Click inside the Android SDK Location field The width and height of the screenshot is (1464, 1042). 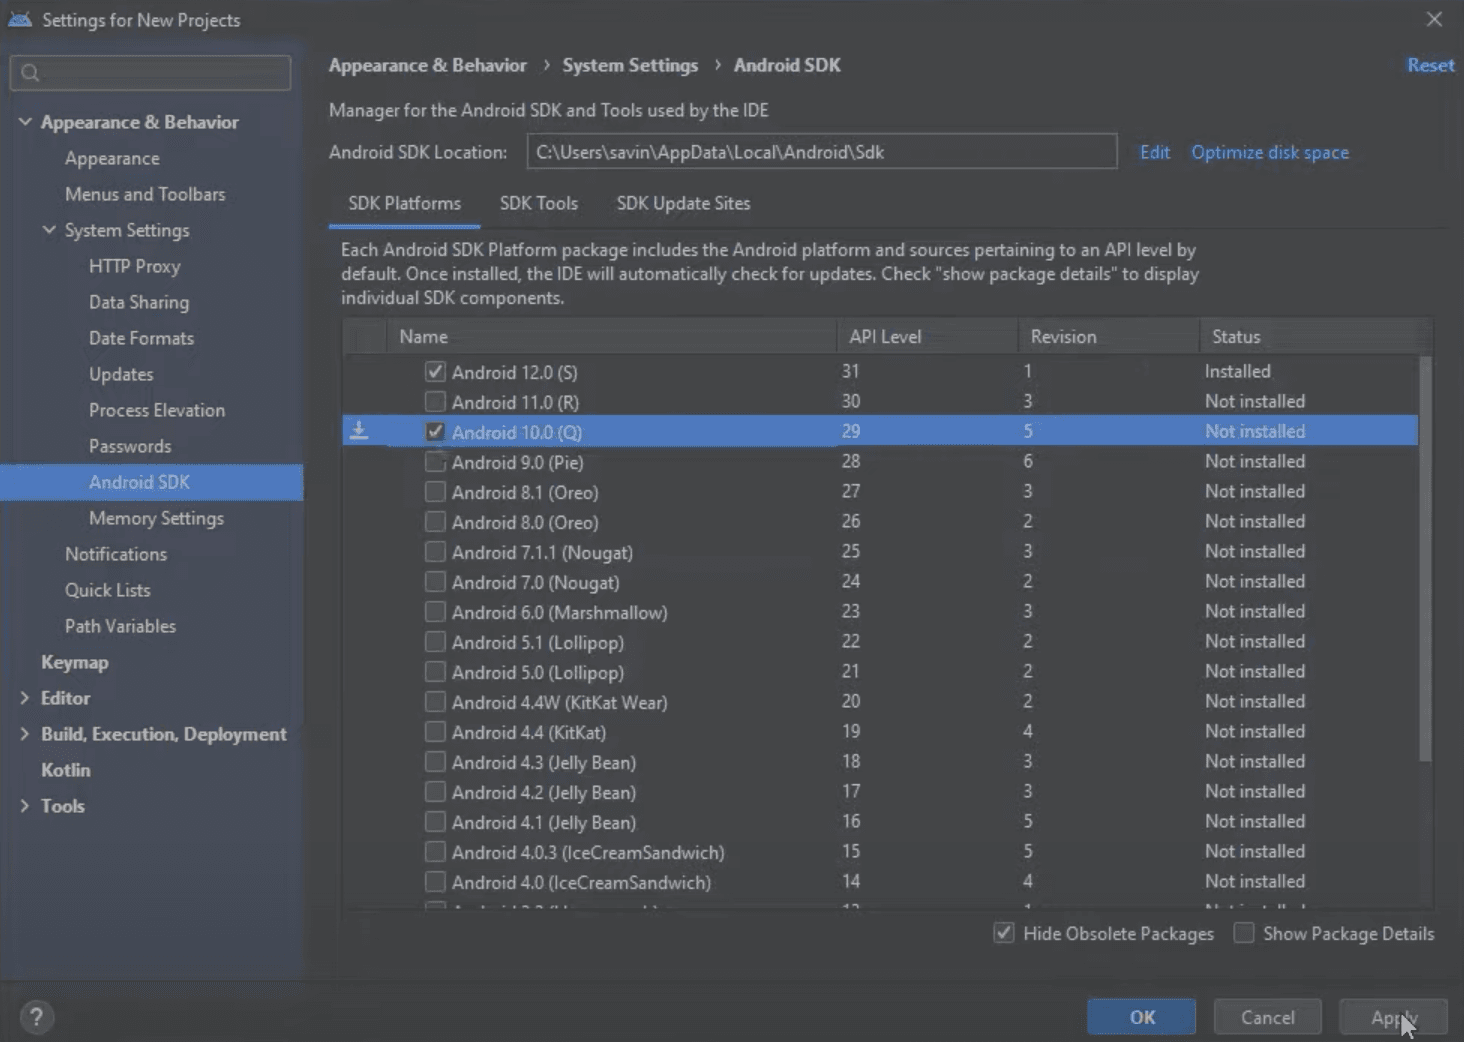pyautogui.click(x=822, y=151)
